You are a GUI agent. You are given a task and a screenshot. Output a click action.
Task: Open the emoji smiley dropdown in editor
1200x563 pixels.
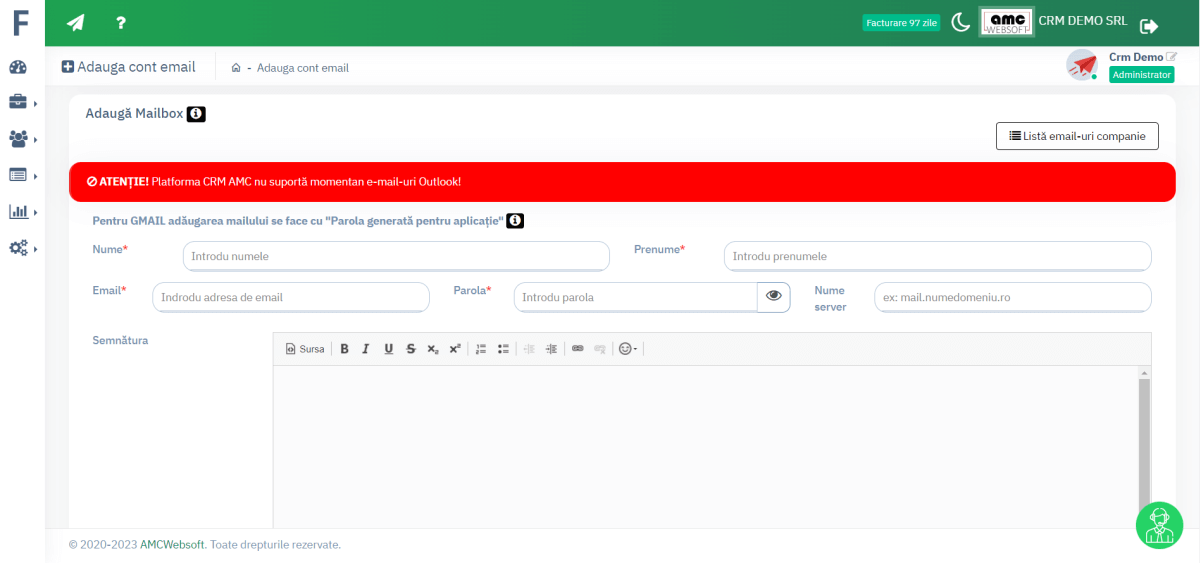tap(629, 349)
